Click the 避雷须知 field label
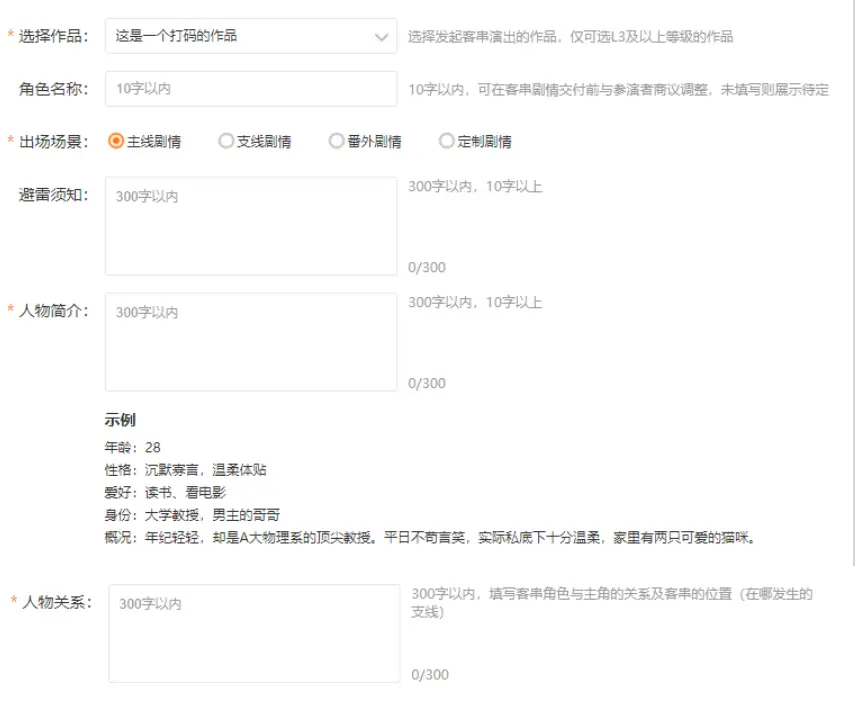 [x=54, y=195]
